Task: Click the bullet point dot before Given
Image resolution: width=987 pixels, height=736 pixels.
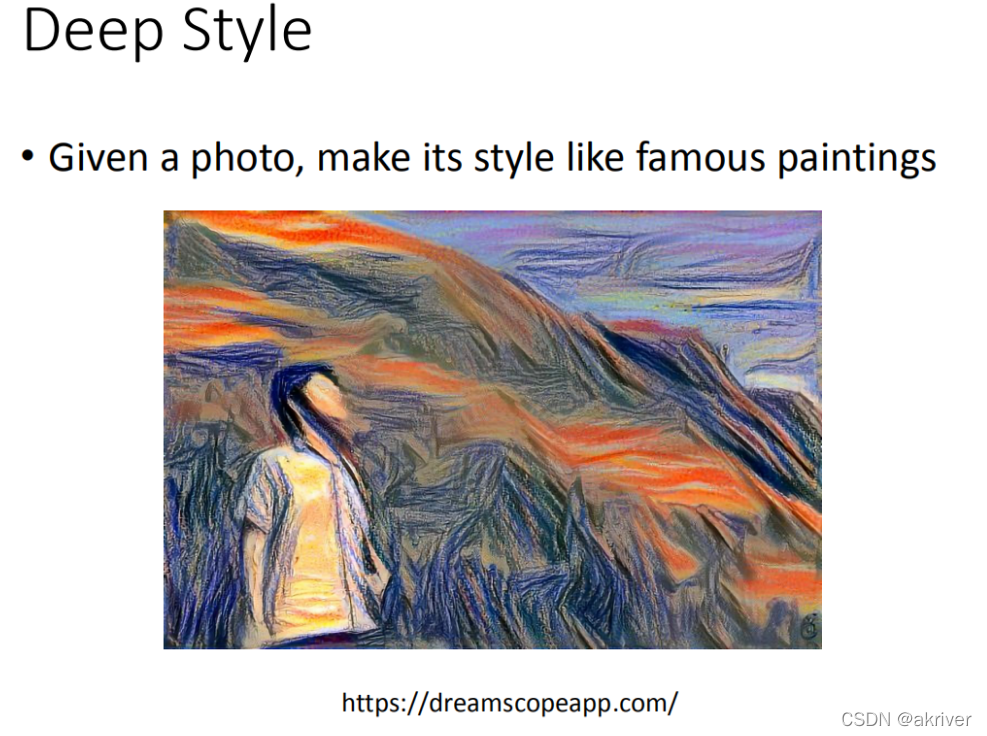Action: tap(27, 156)
